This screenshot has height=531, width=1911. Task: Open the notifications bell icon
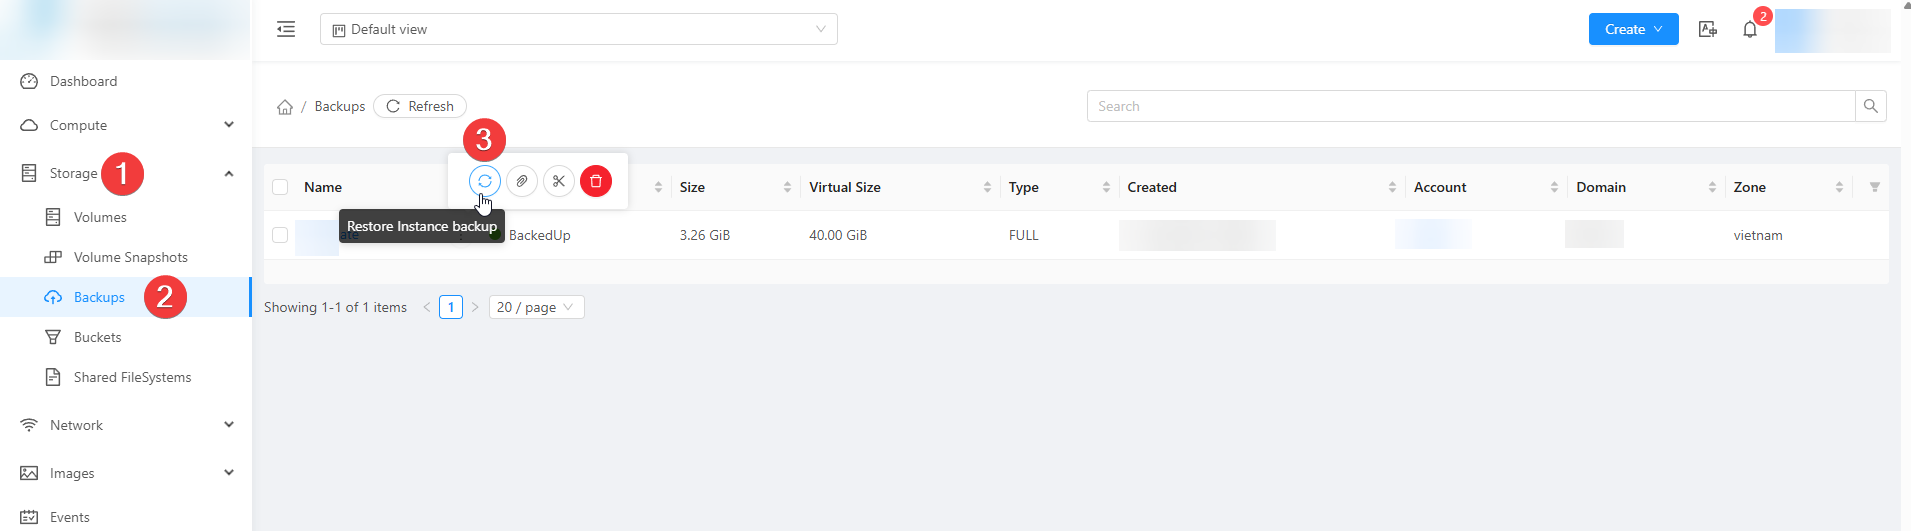(1750, 30)
